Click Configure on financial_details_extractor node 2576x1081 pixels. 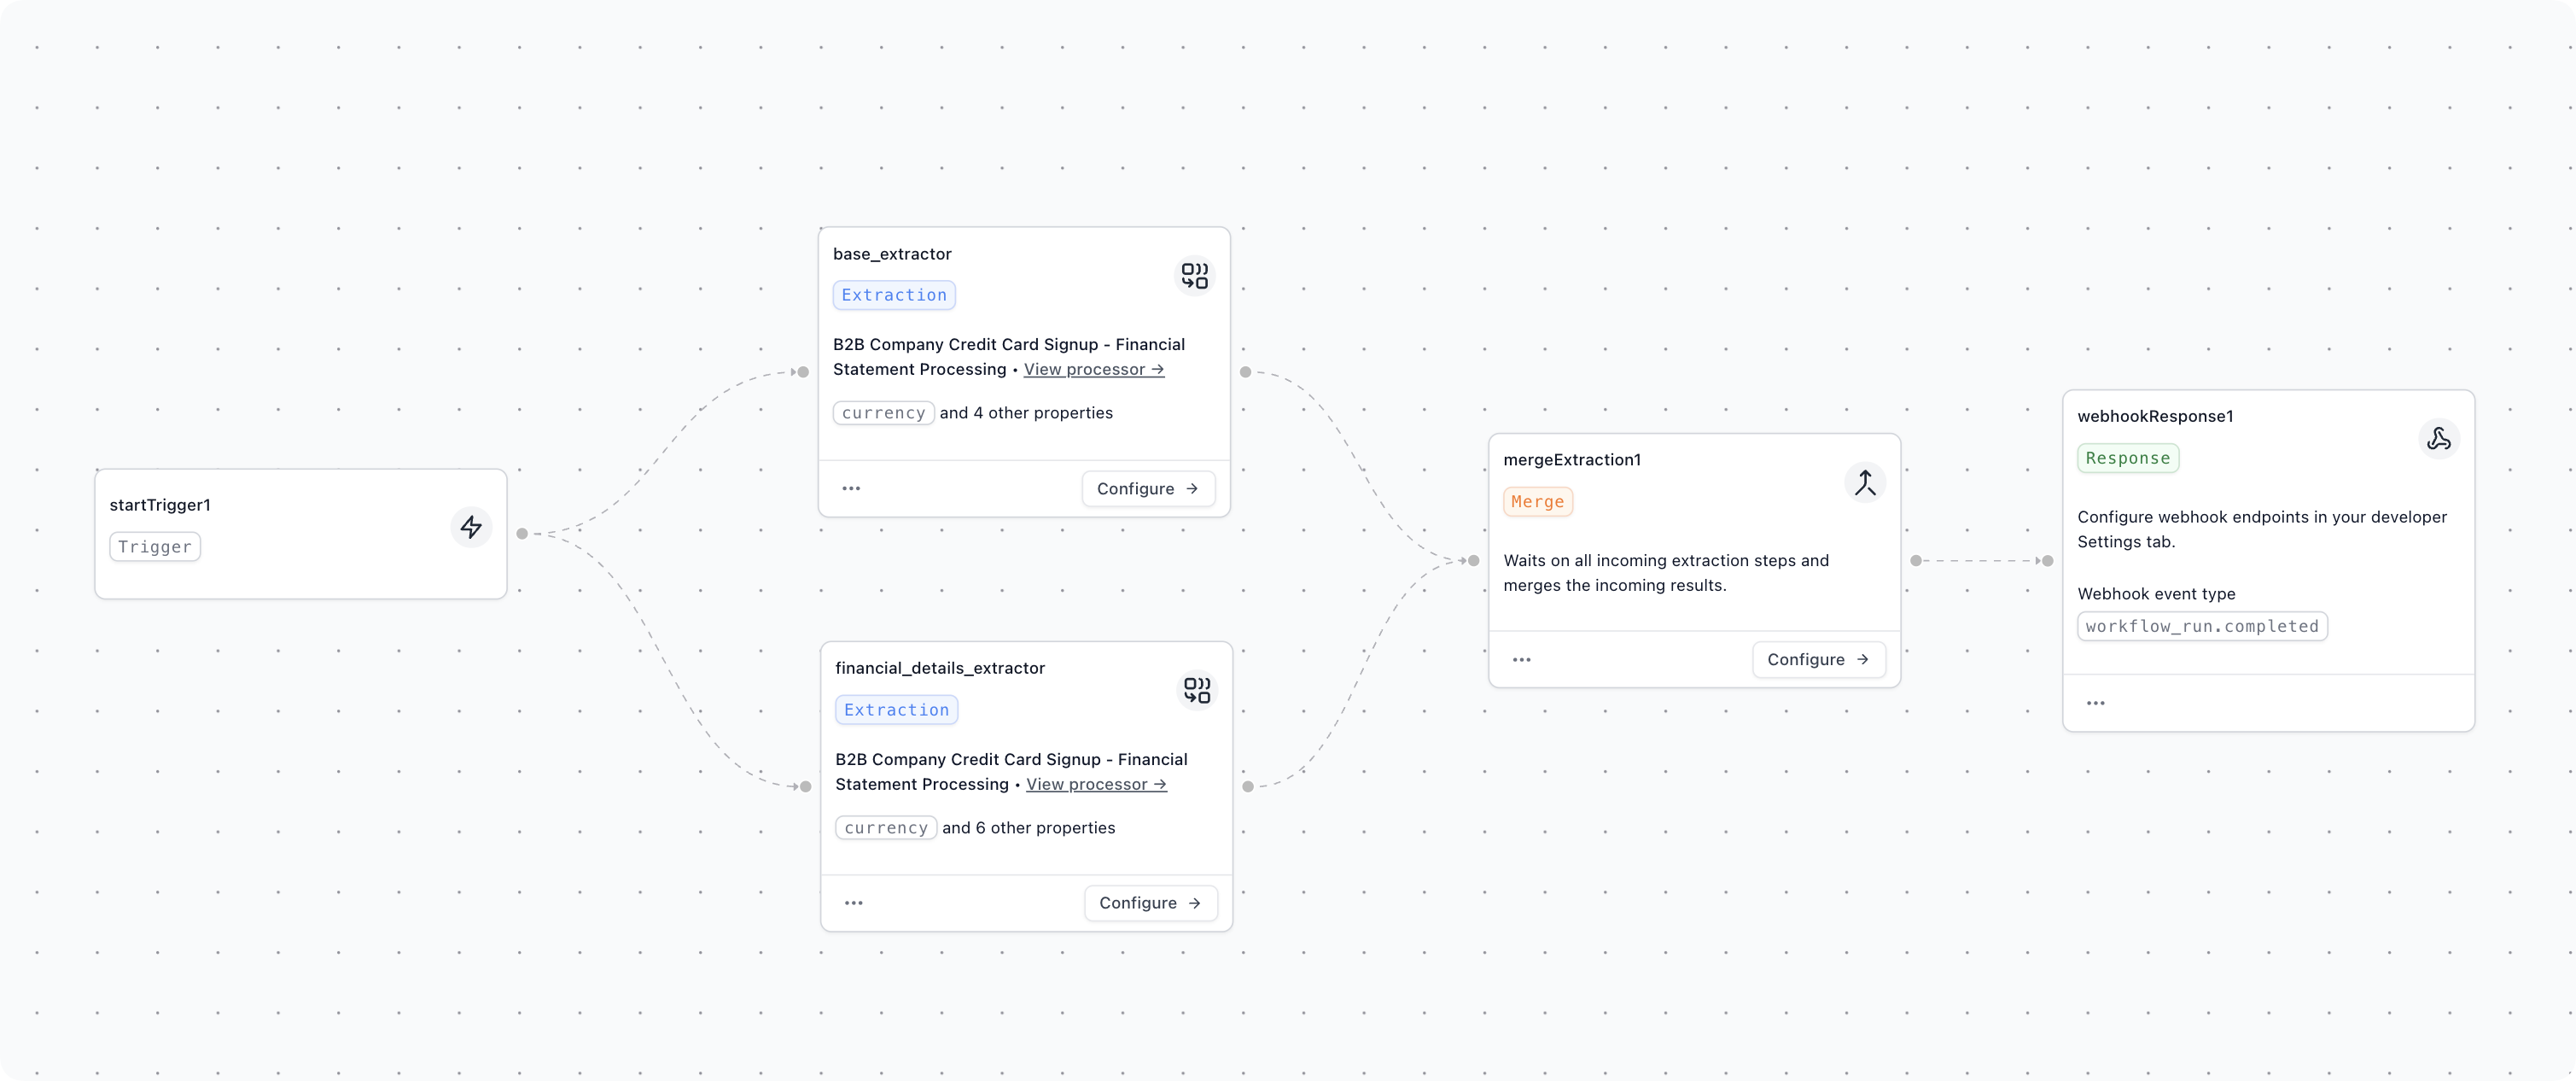point(1150,903)
